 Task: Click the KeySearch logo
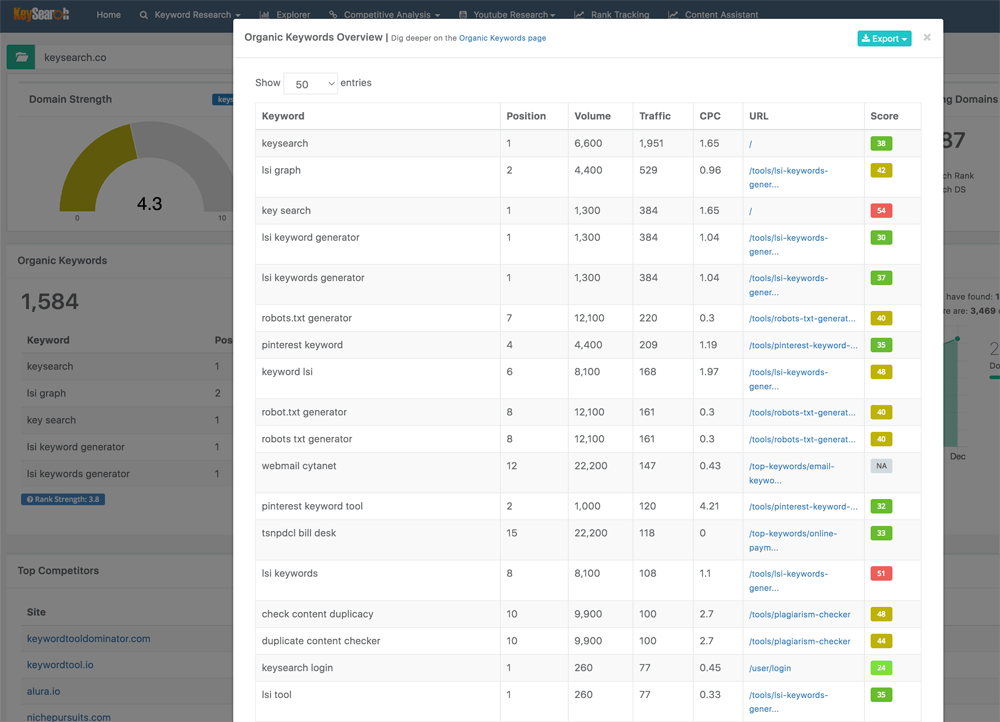41,14
